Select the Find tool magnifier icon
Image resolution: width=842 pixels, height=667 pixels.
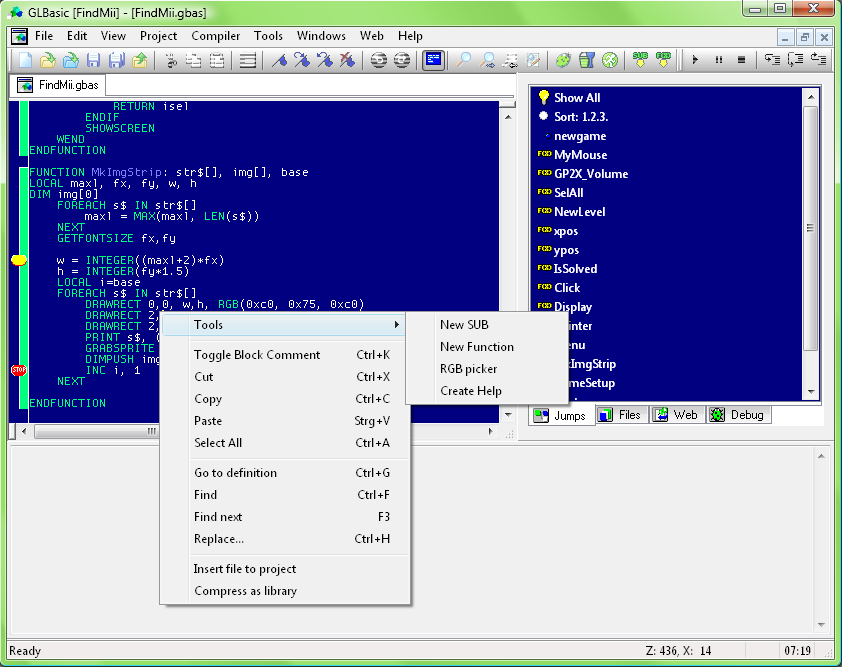click(462, 60)
